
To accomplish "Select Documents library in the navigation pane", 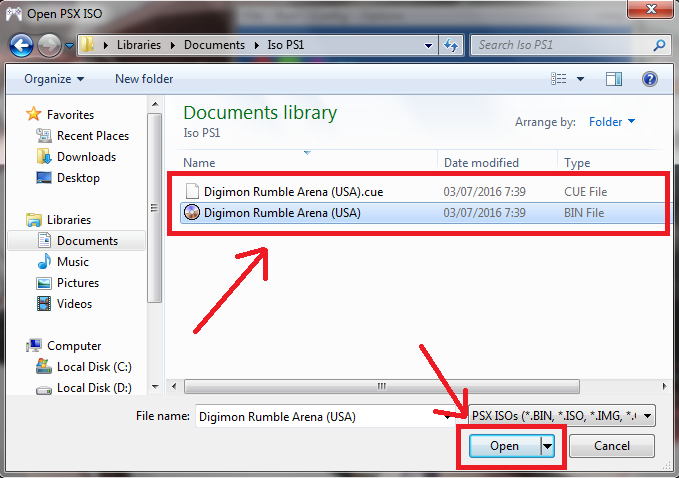I will coord(77,241).
